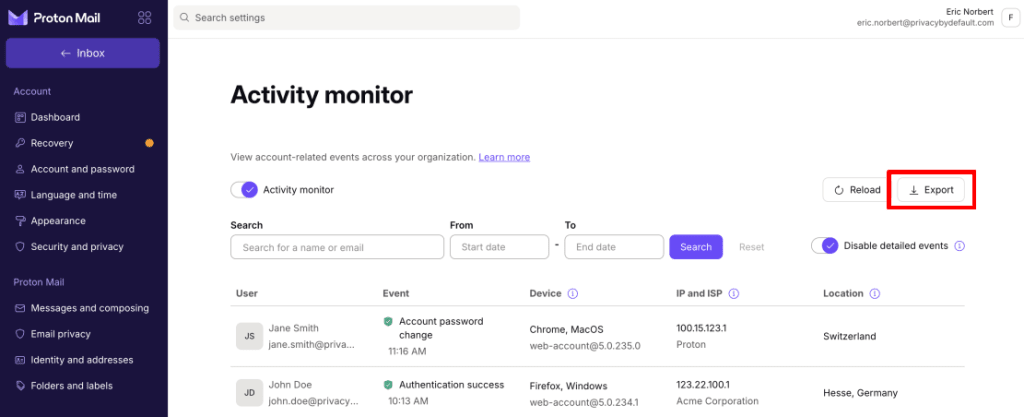
Task: Click the green shield on Authentication success
Action: tap(388, 385)
